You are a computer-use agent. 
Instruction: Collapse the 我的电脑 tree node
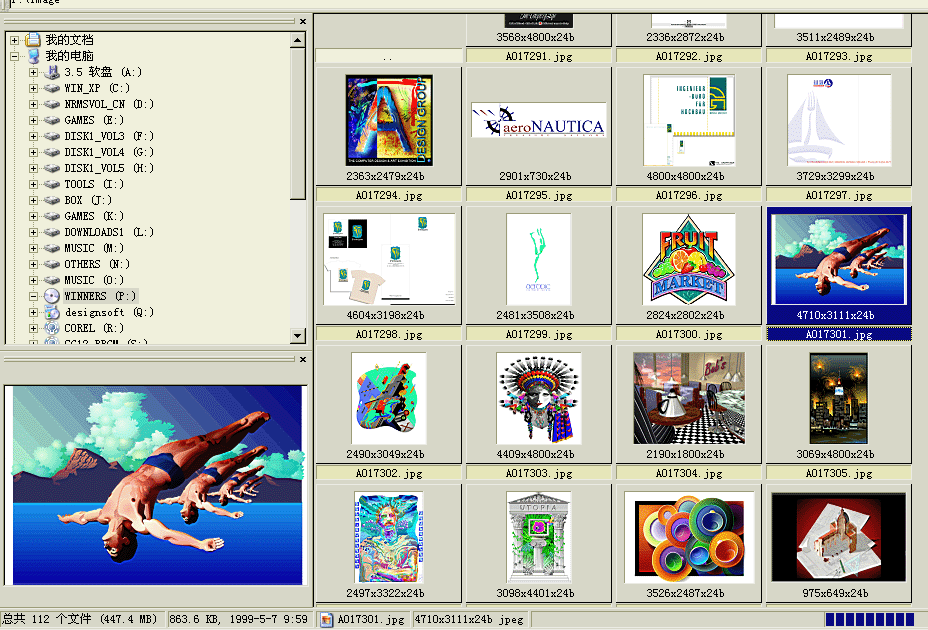coord(14,56)
